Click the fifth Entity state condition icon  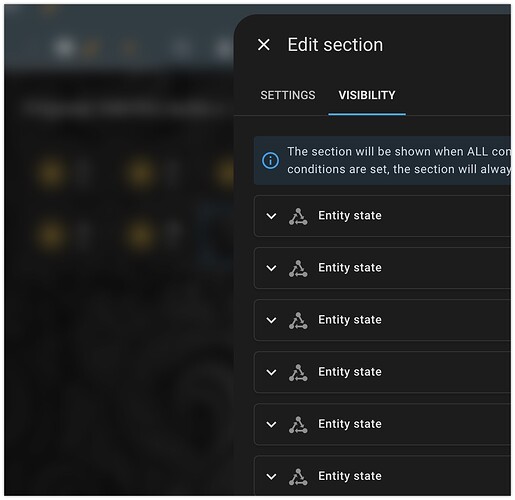point(298,425)
